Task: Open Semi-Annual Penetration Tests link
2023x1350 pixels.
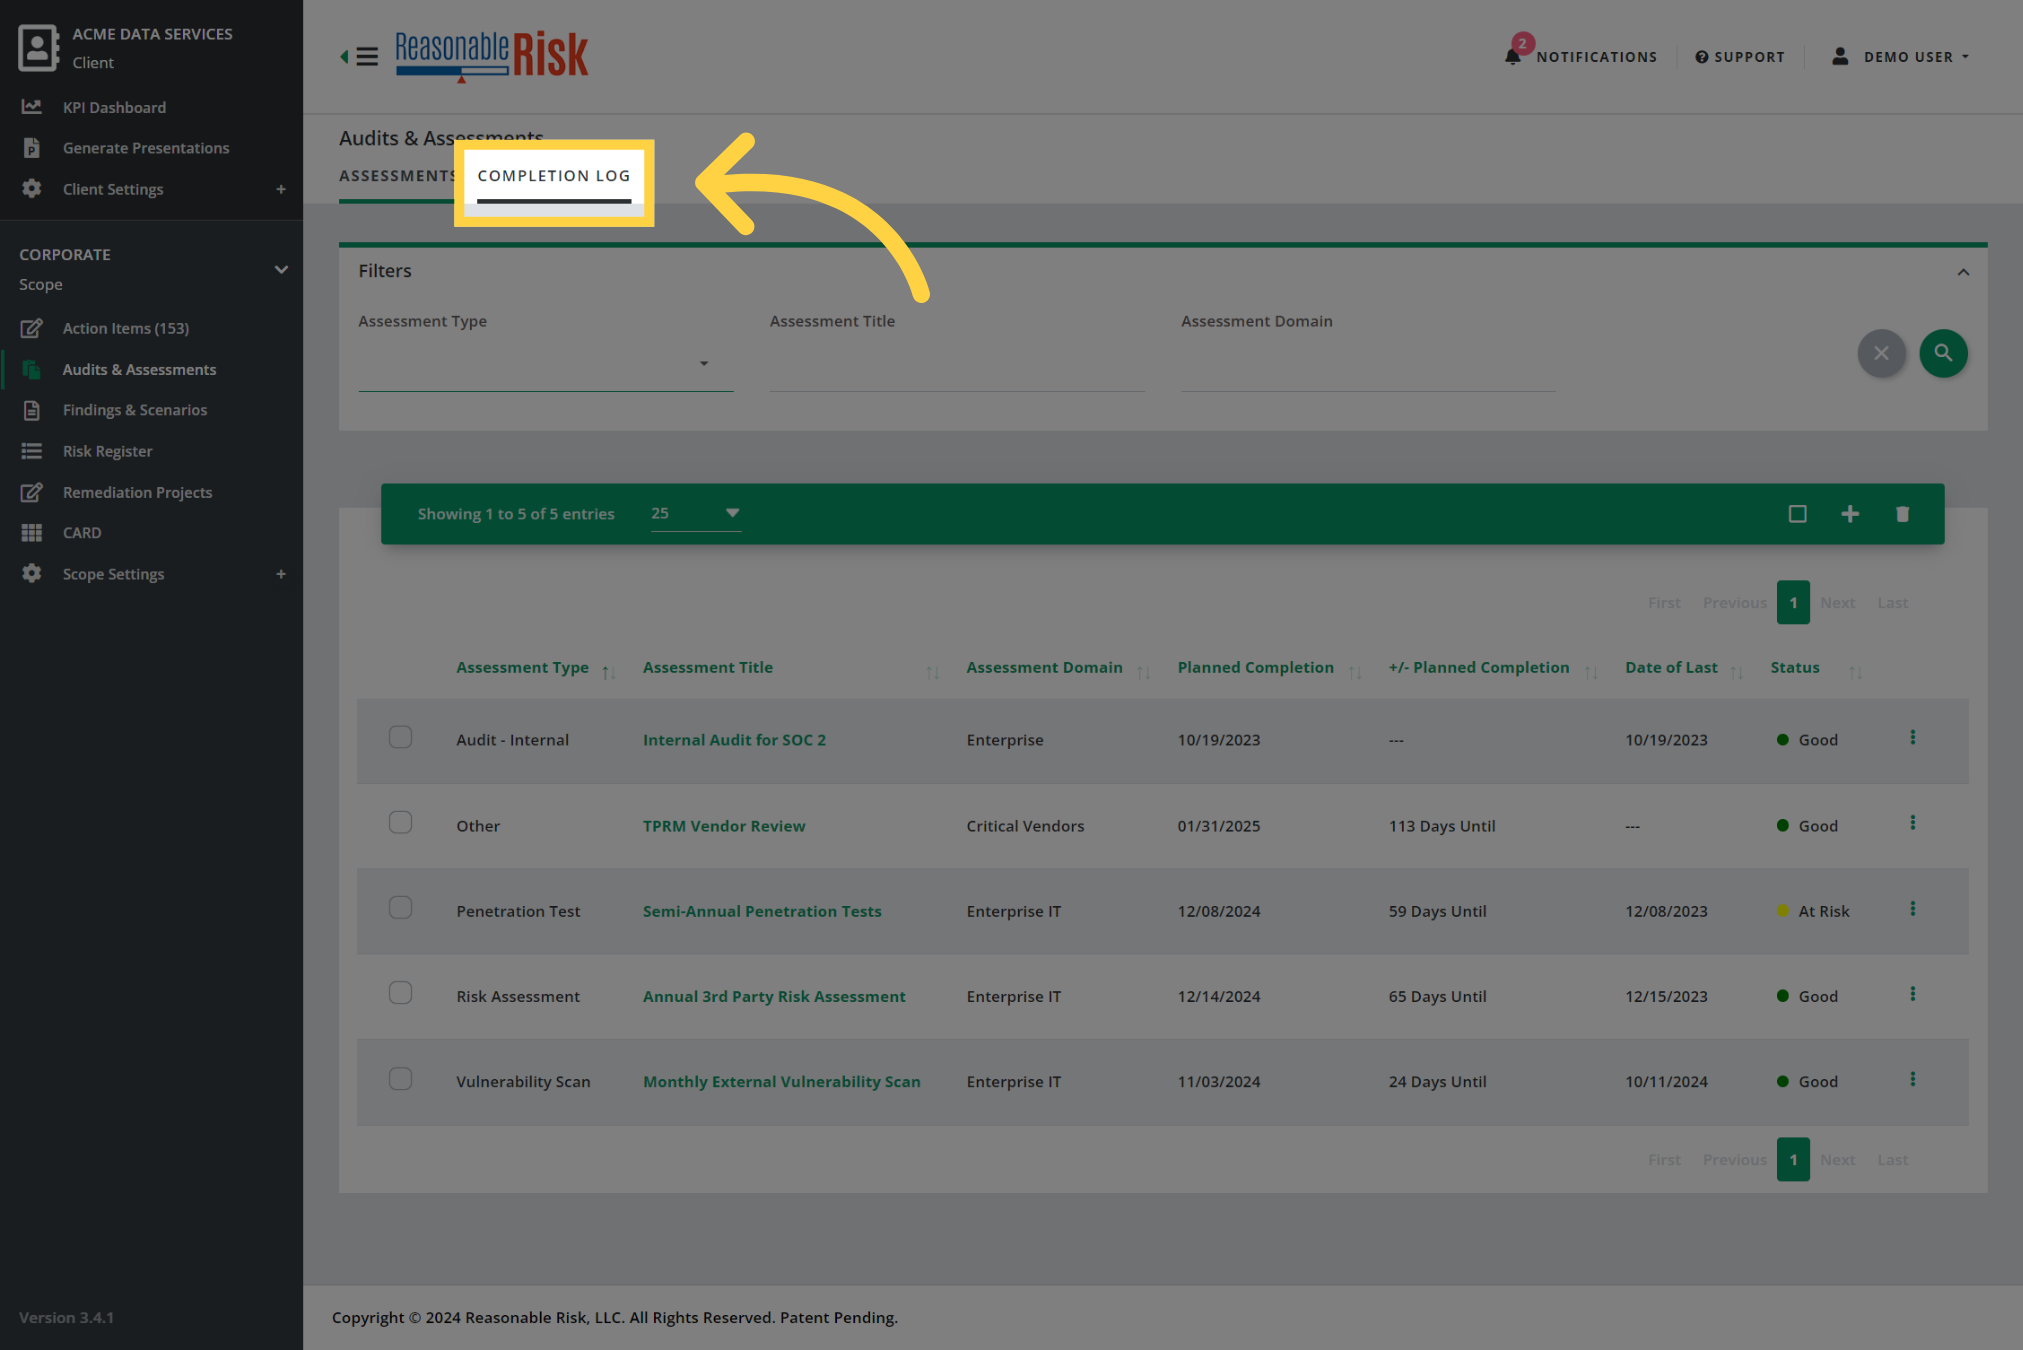Action: tap(761, 911)
